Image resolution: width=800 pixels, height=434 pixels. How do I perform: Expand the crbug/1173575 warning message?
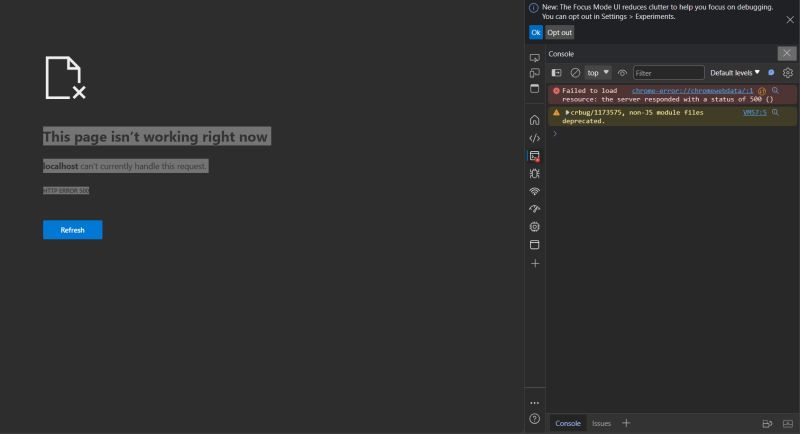pos(567,112)
